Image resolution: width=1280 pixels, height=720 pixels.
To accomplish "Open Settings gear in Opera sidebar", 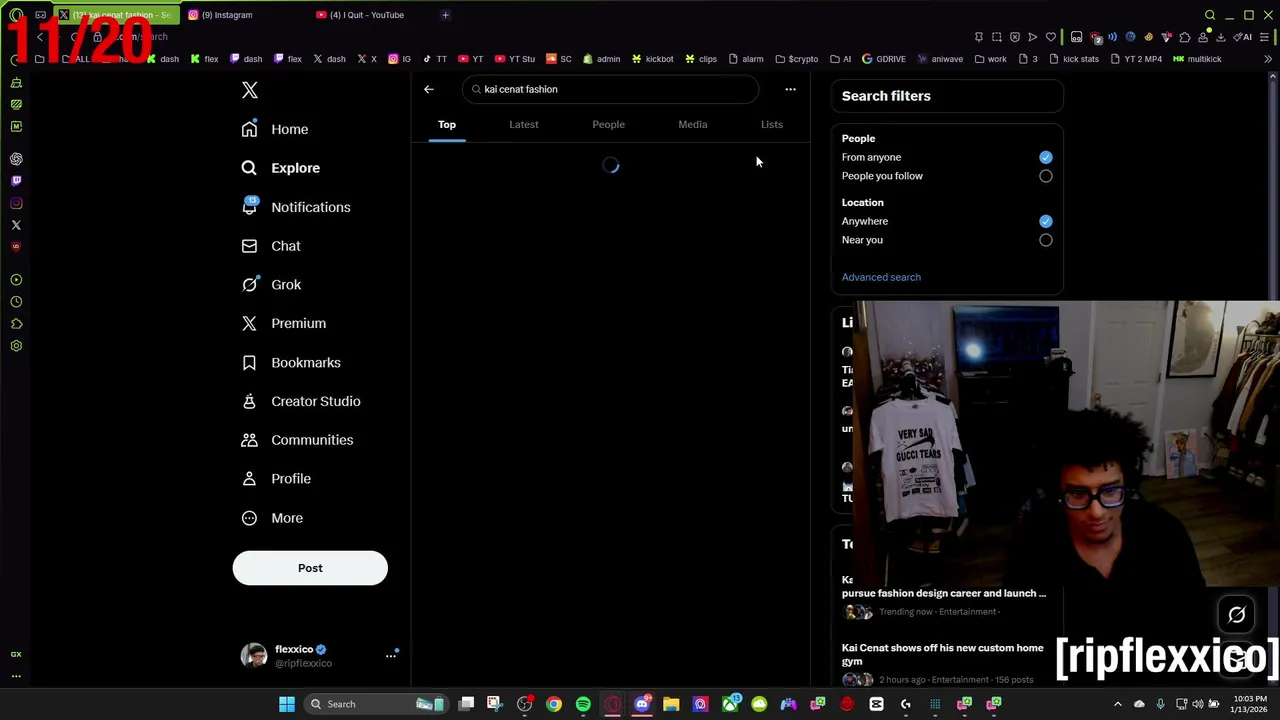I will tap(16, 346).
